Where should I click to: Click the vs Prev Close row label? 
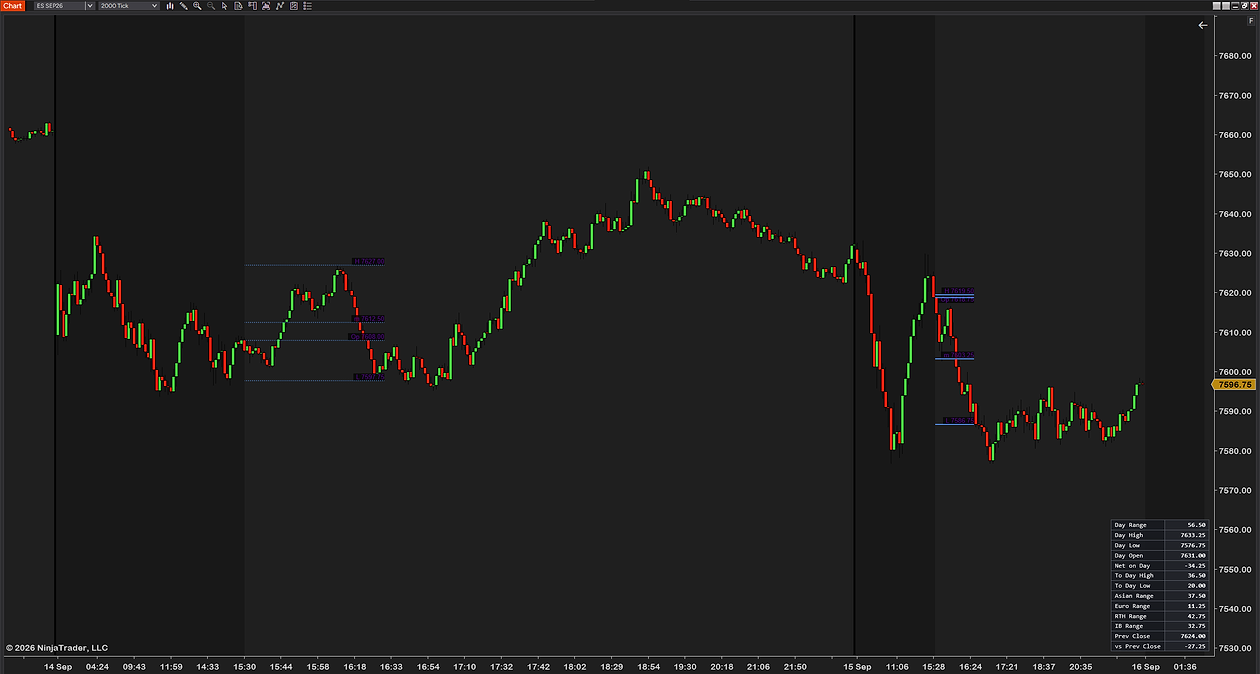pyautogui.click(x=1137, y=646)
